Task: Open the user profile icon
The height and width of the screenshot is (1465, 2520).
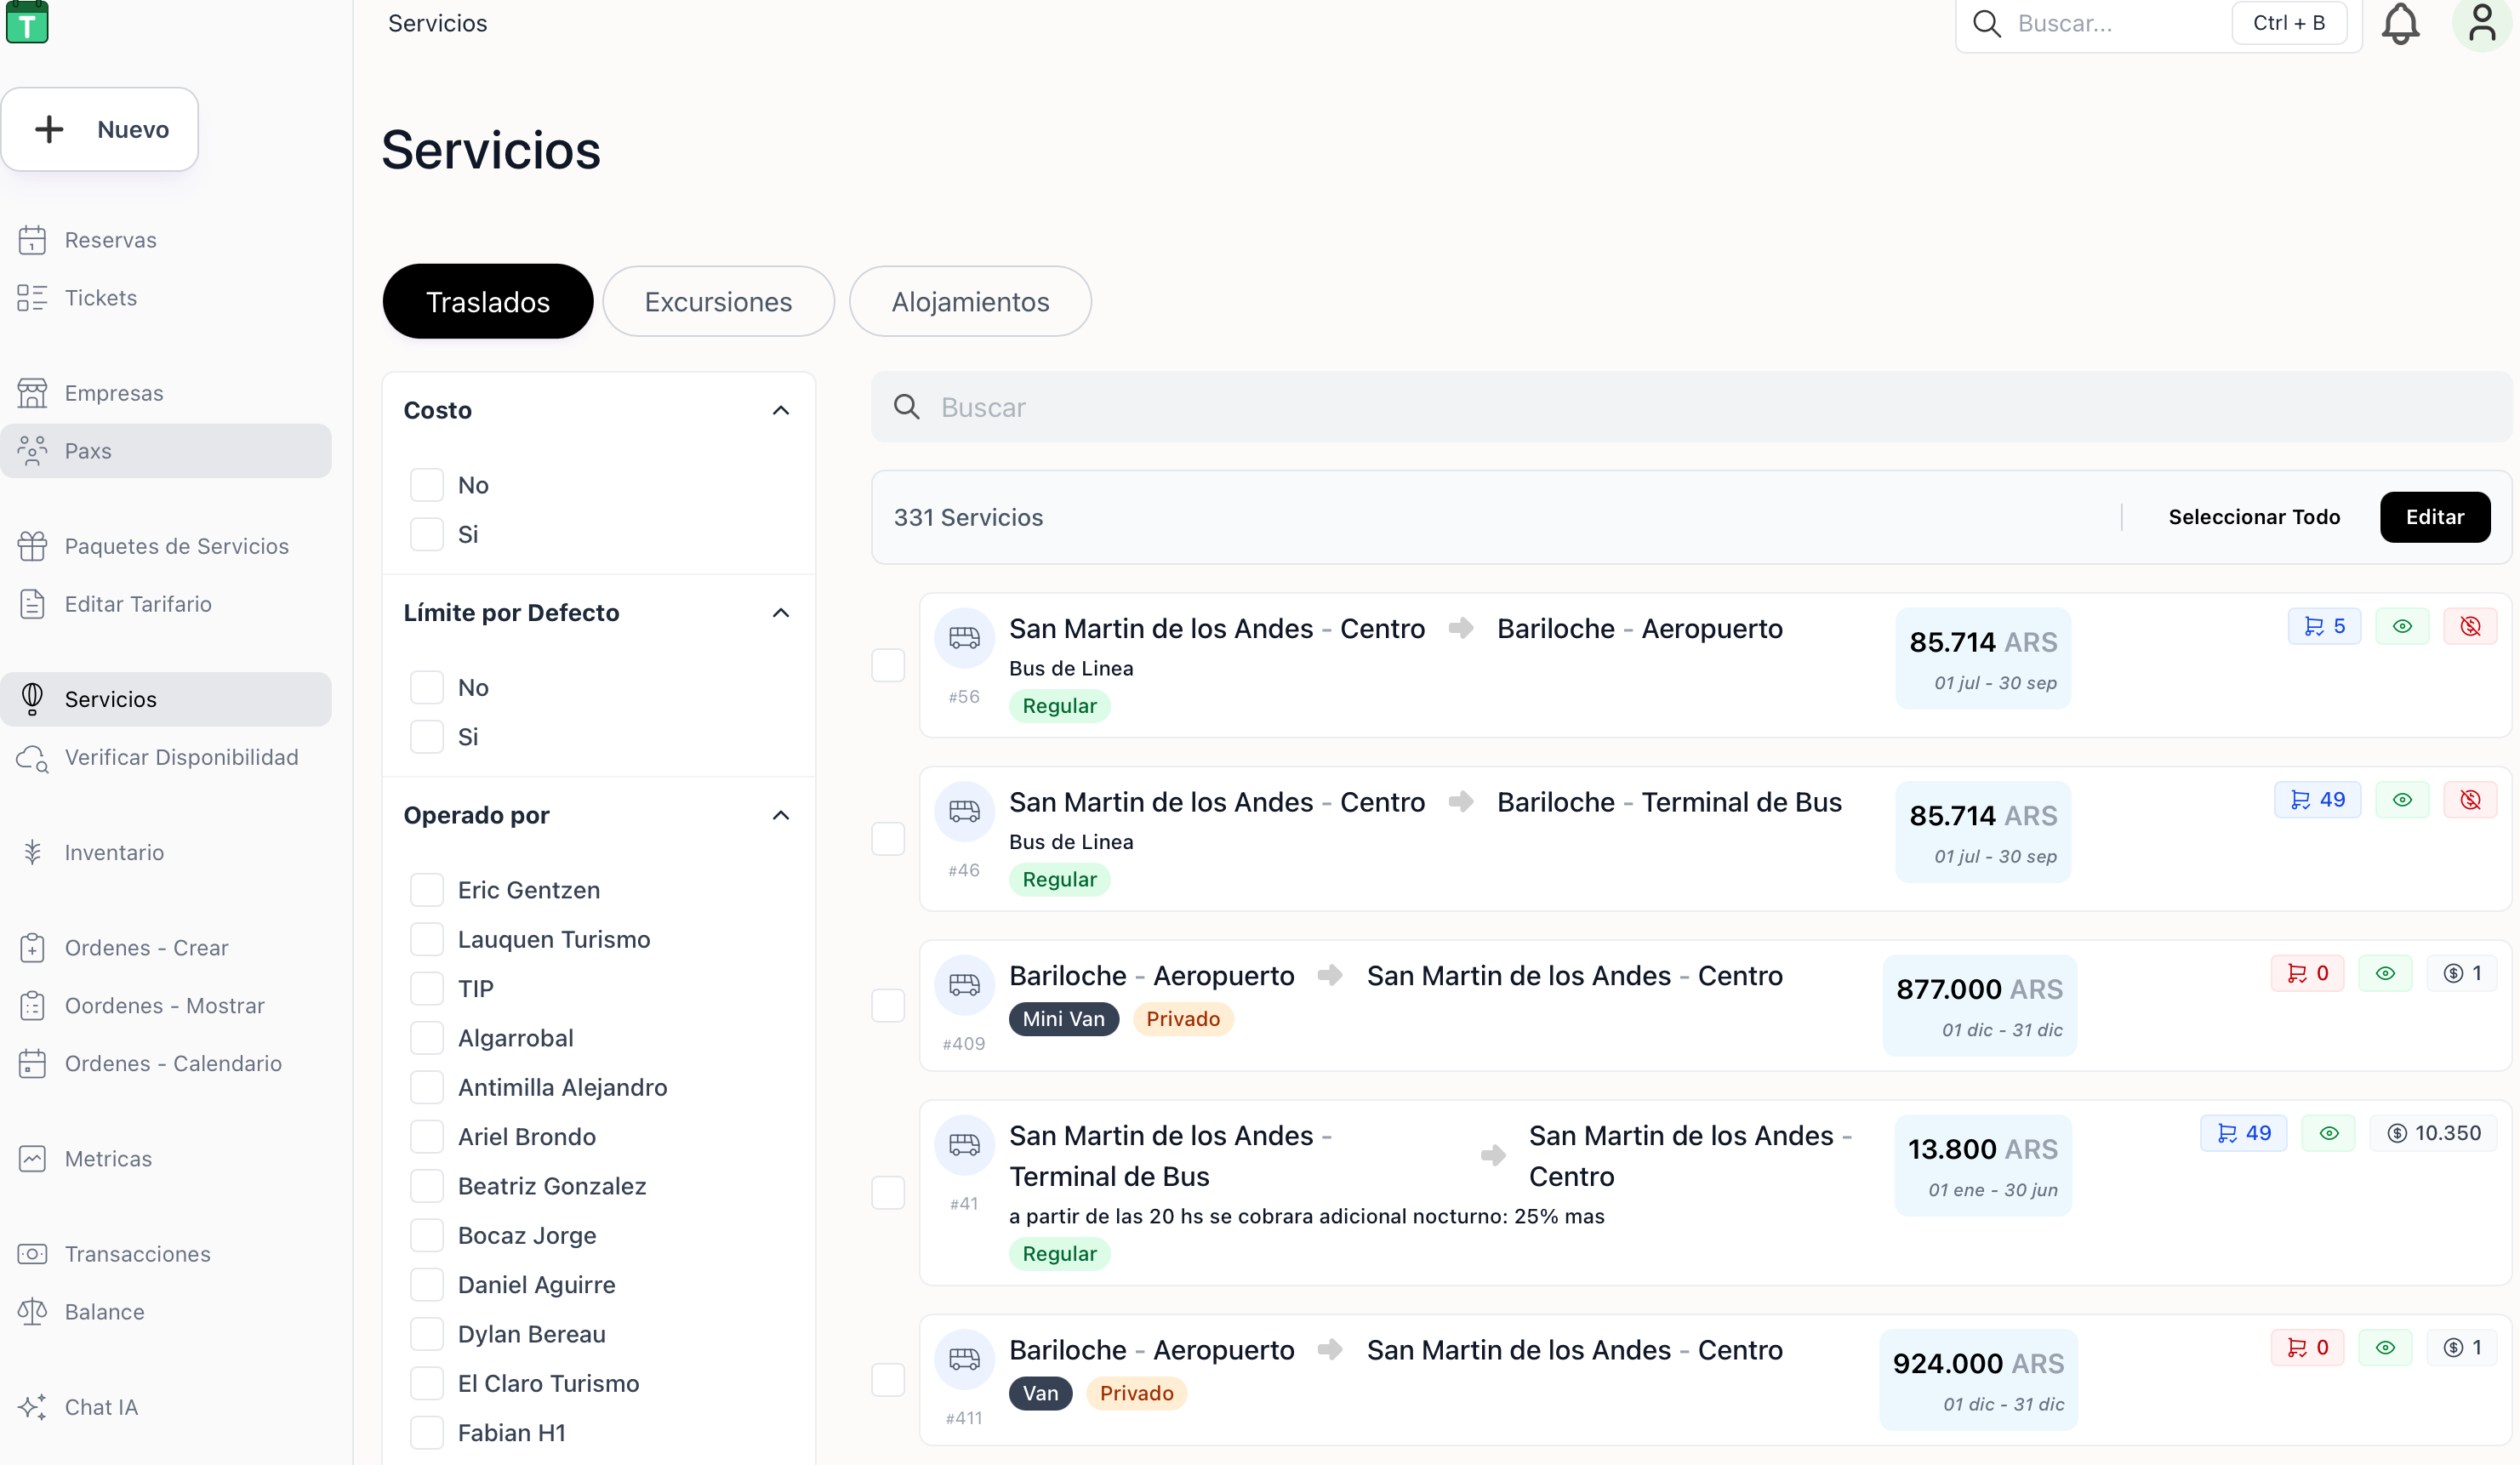Action: [x=2483, y=23]
